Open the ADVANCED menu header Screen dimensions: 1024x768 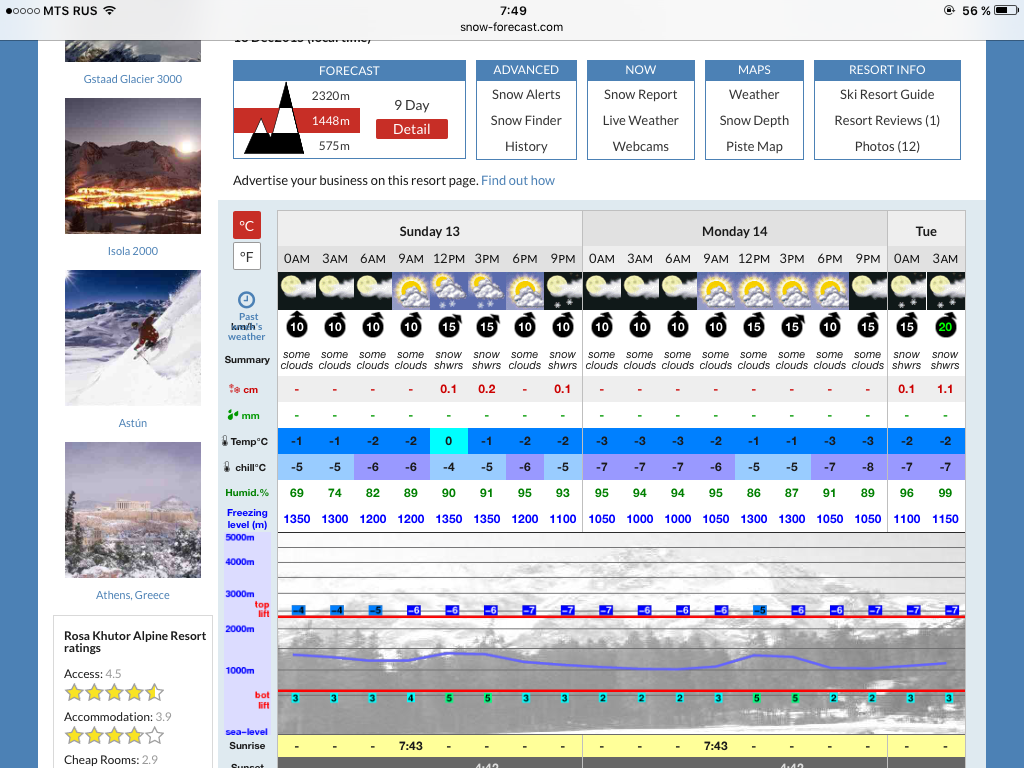tap(526, 70)
